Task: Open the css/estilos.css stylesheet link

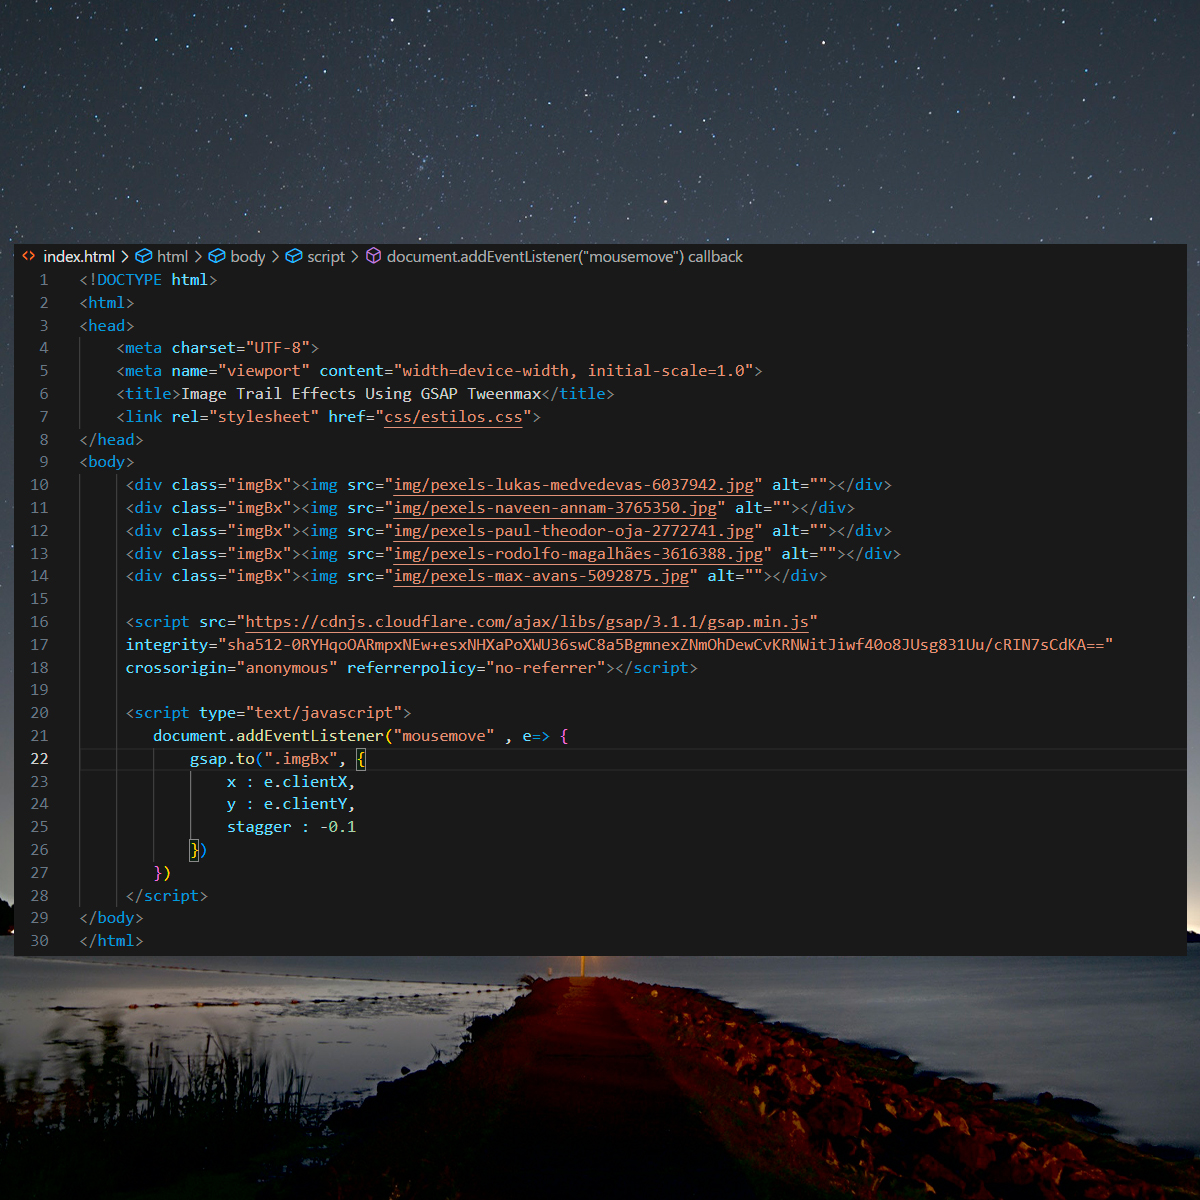Action: [453, 417]
